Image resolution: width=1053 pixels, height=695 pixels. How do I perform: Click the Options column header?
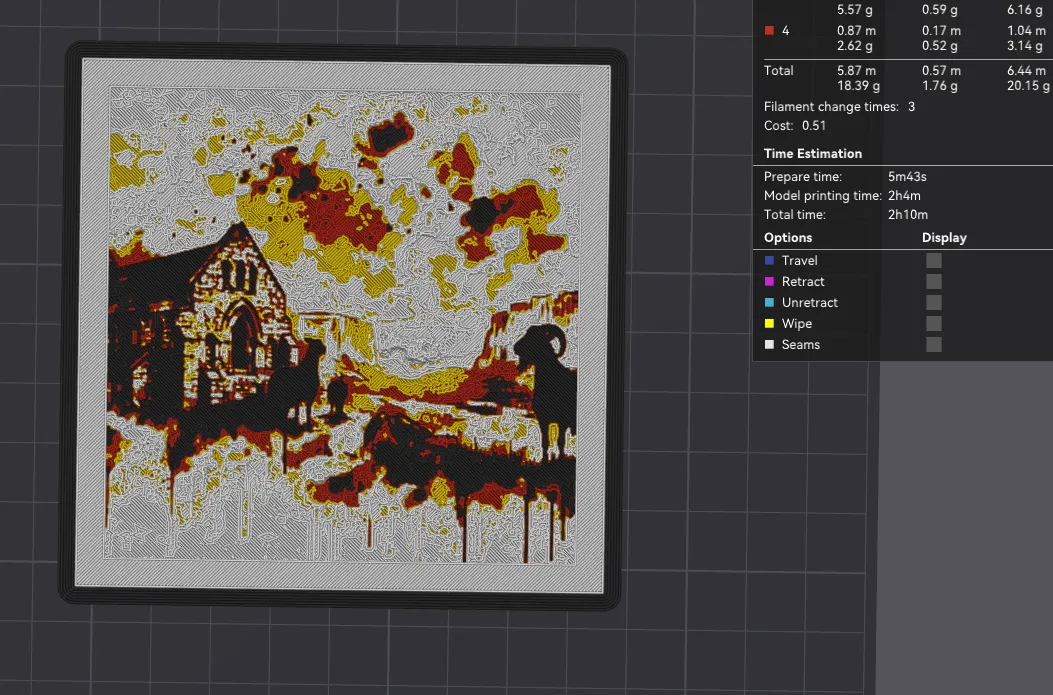click(788, 238)
